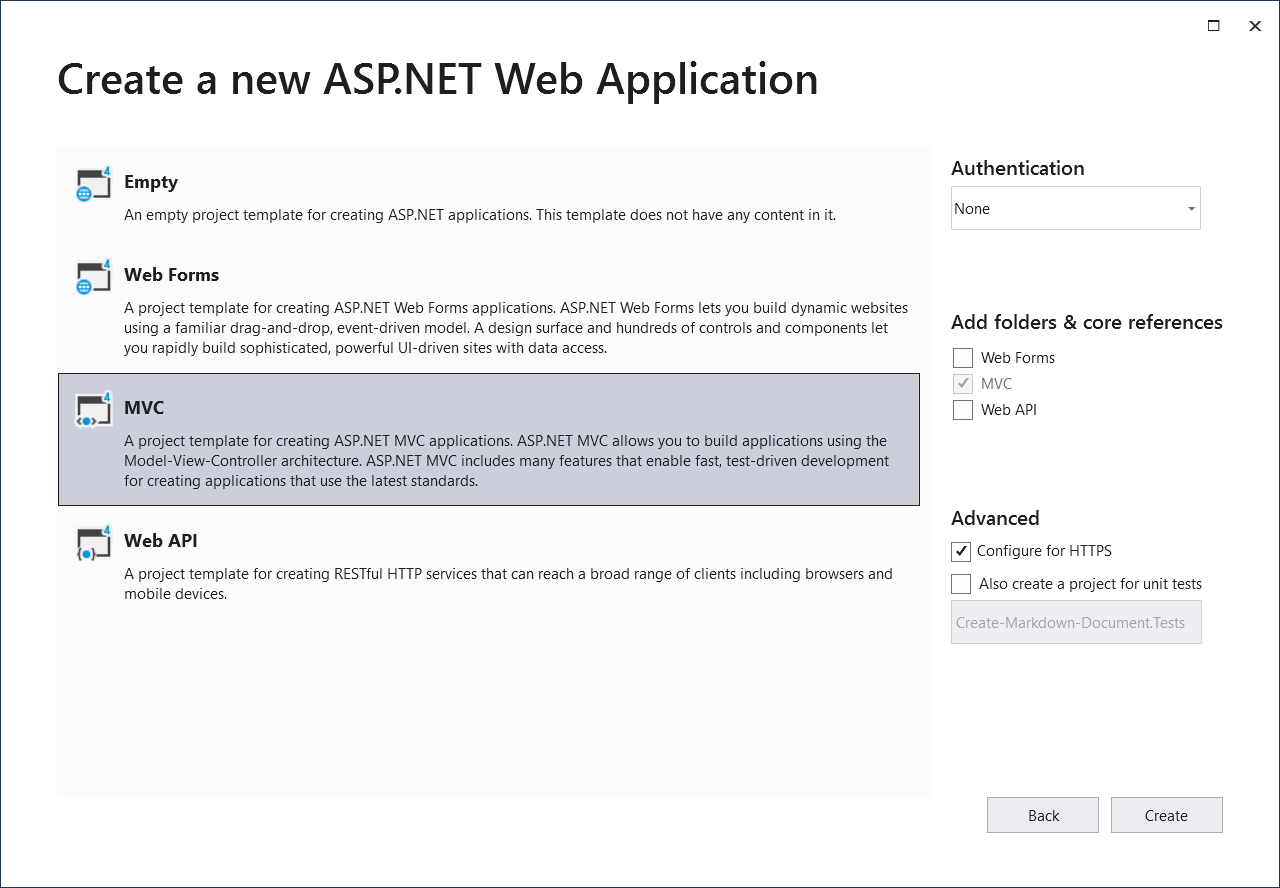Click the Web API checkbox label
1280x888 pixels.
(x=1009, y=410)
